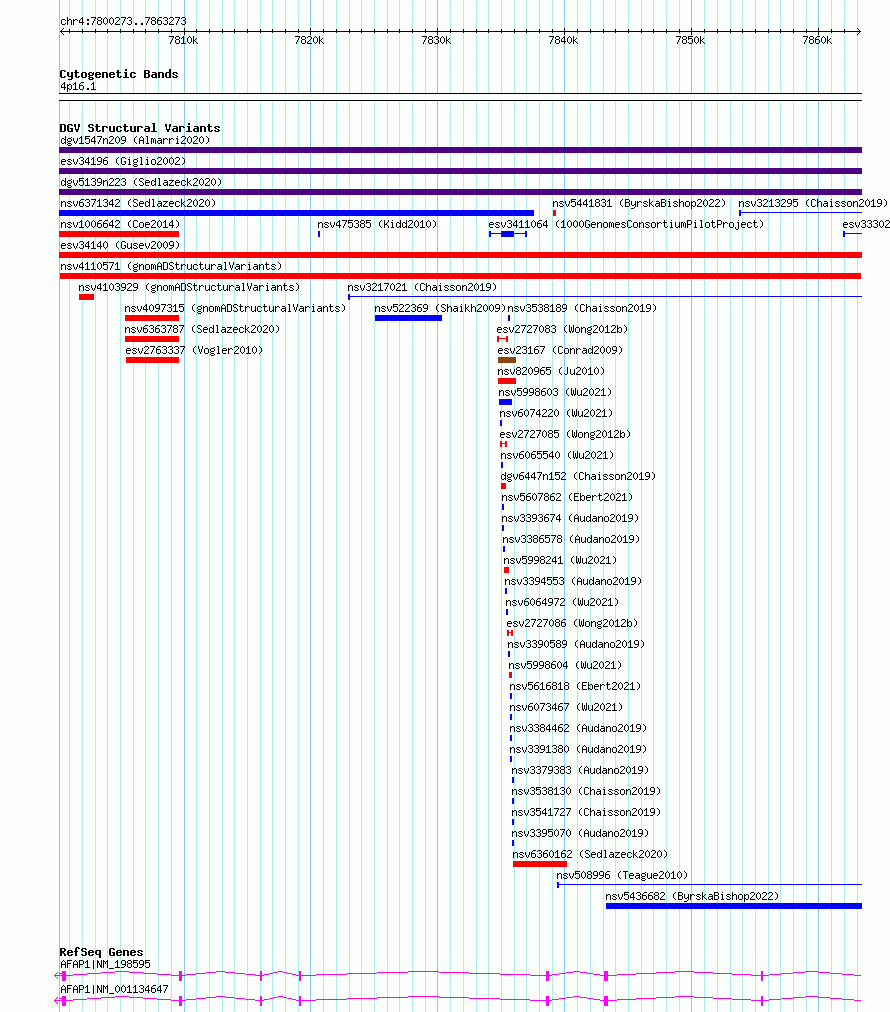Click the Cytogenetic Bands track title
This screenshot has width=890, height=1012.
click(x=119, y=74)
